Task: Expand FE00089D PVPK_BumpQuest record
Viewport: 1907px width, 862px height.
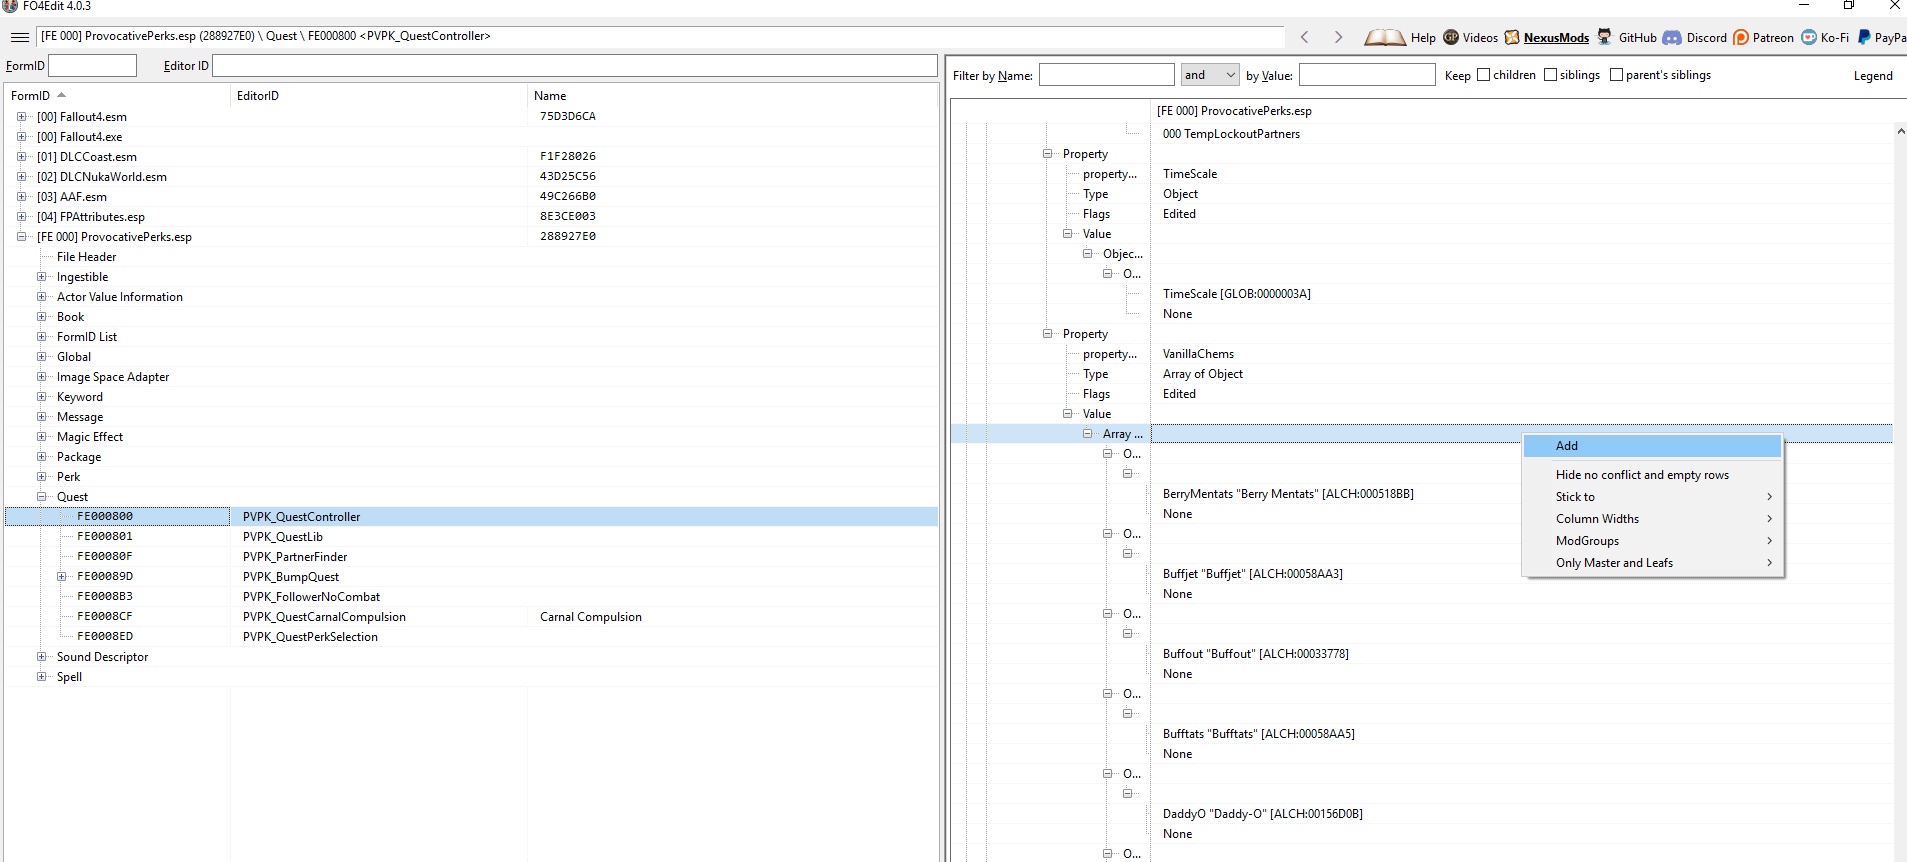Action: [x=61, y=577]
